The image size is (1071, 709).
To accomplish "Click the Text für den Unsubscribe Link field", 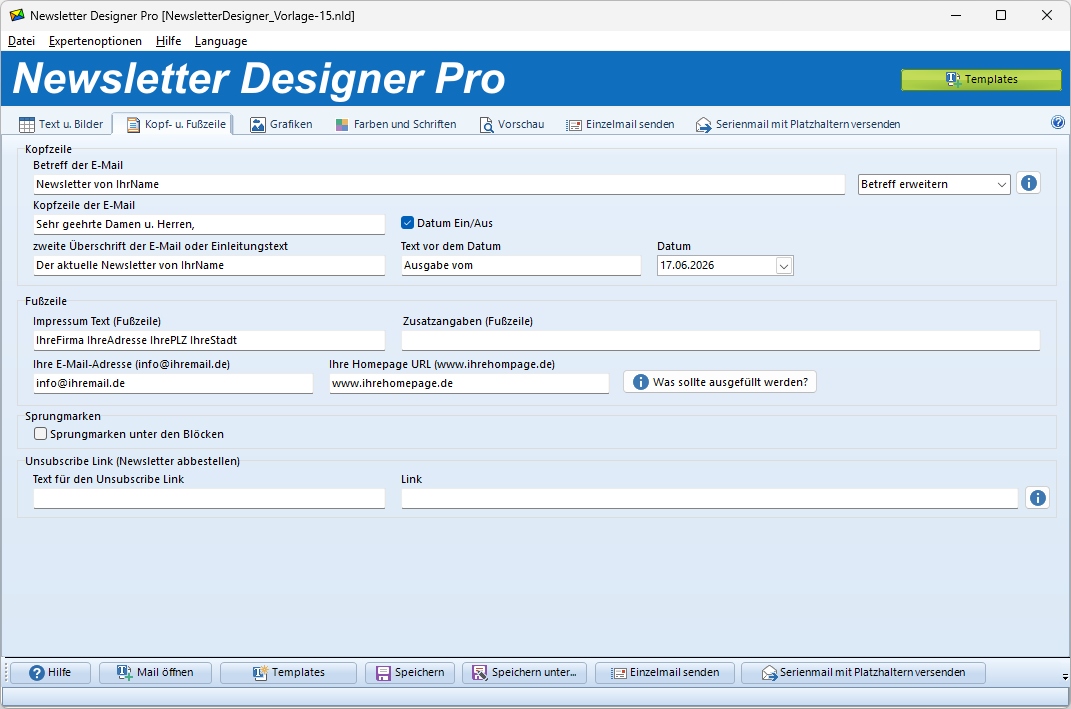I will point(209,499).
